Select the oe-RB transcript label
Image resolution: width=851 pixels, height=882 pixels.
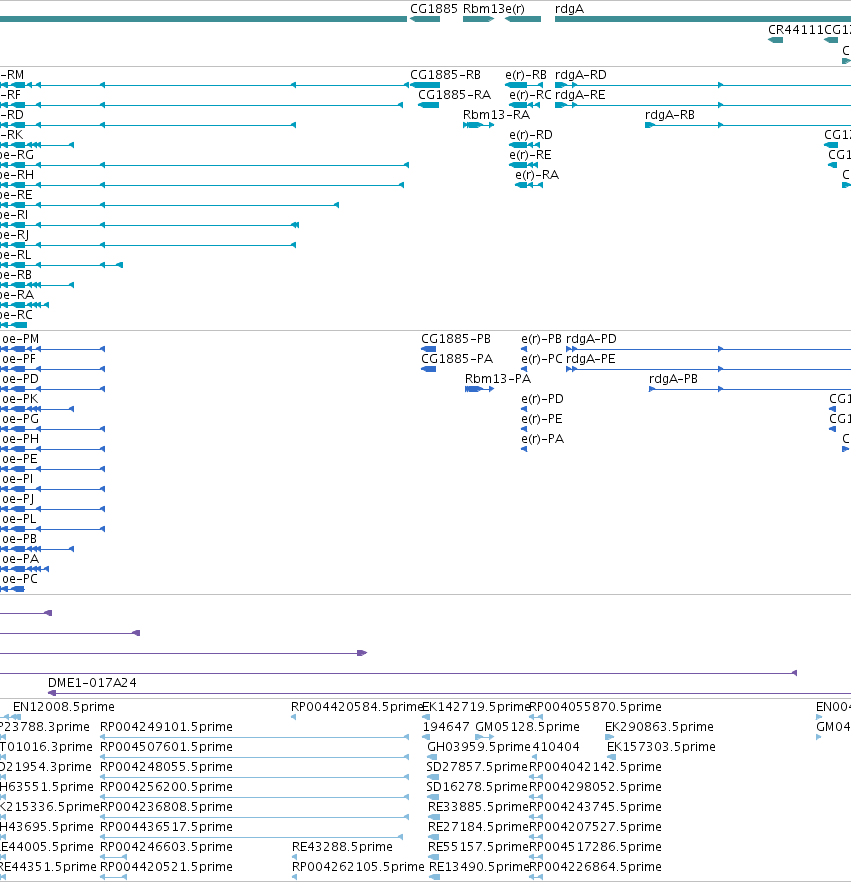16,274
